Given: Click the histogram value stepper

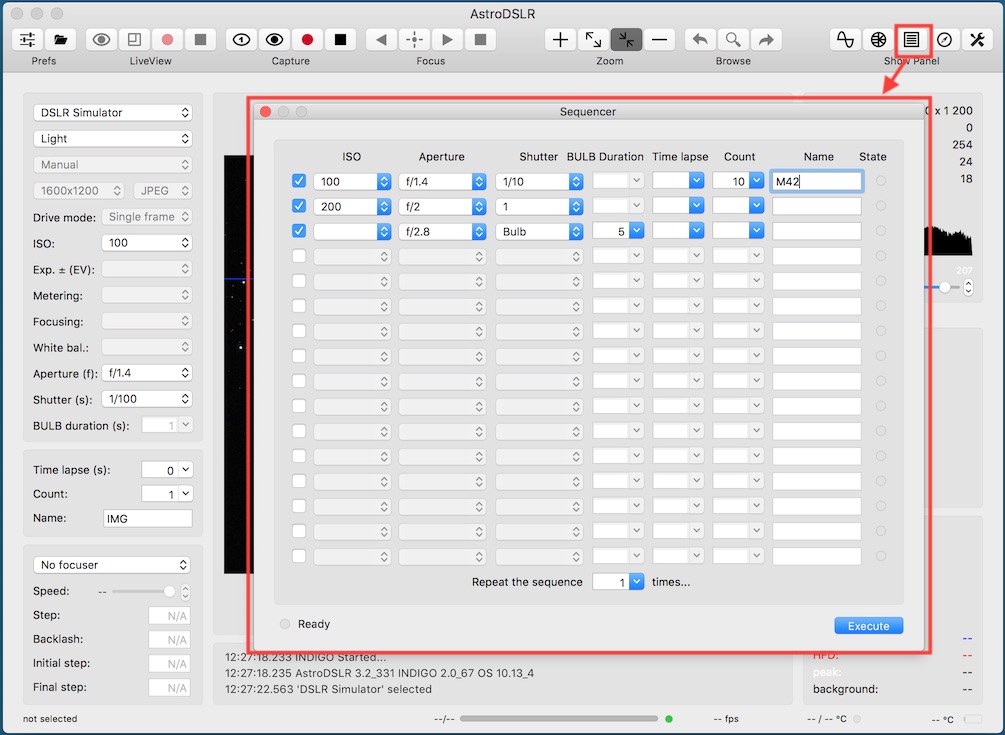Looking at the screenshot, I should point(968,287).
